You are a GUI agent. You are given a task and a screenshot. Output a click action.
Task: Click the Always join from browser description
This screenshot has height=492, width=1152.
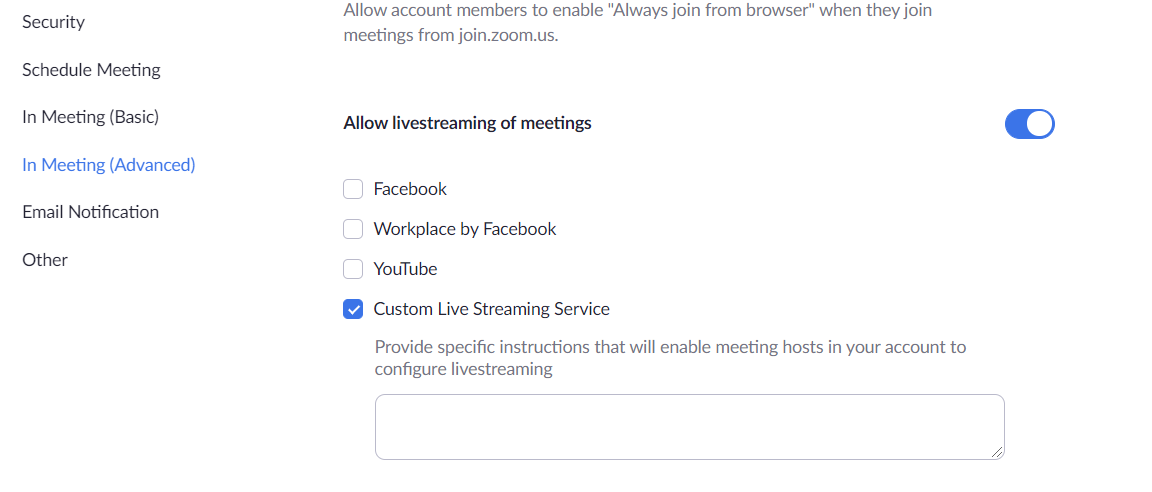pyautogui.click(x=638, y=23)
